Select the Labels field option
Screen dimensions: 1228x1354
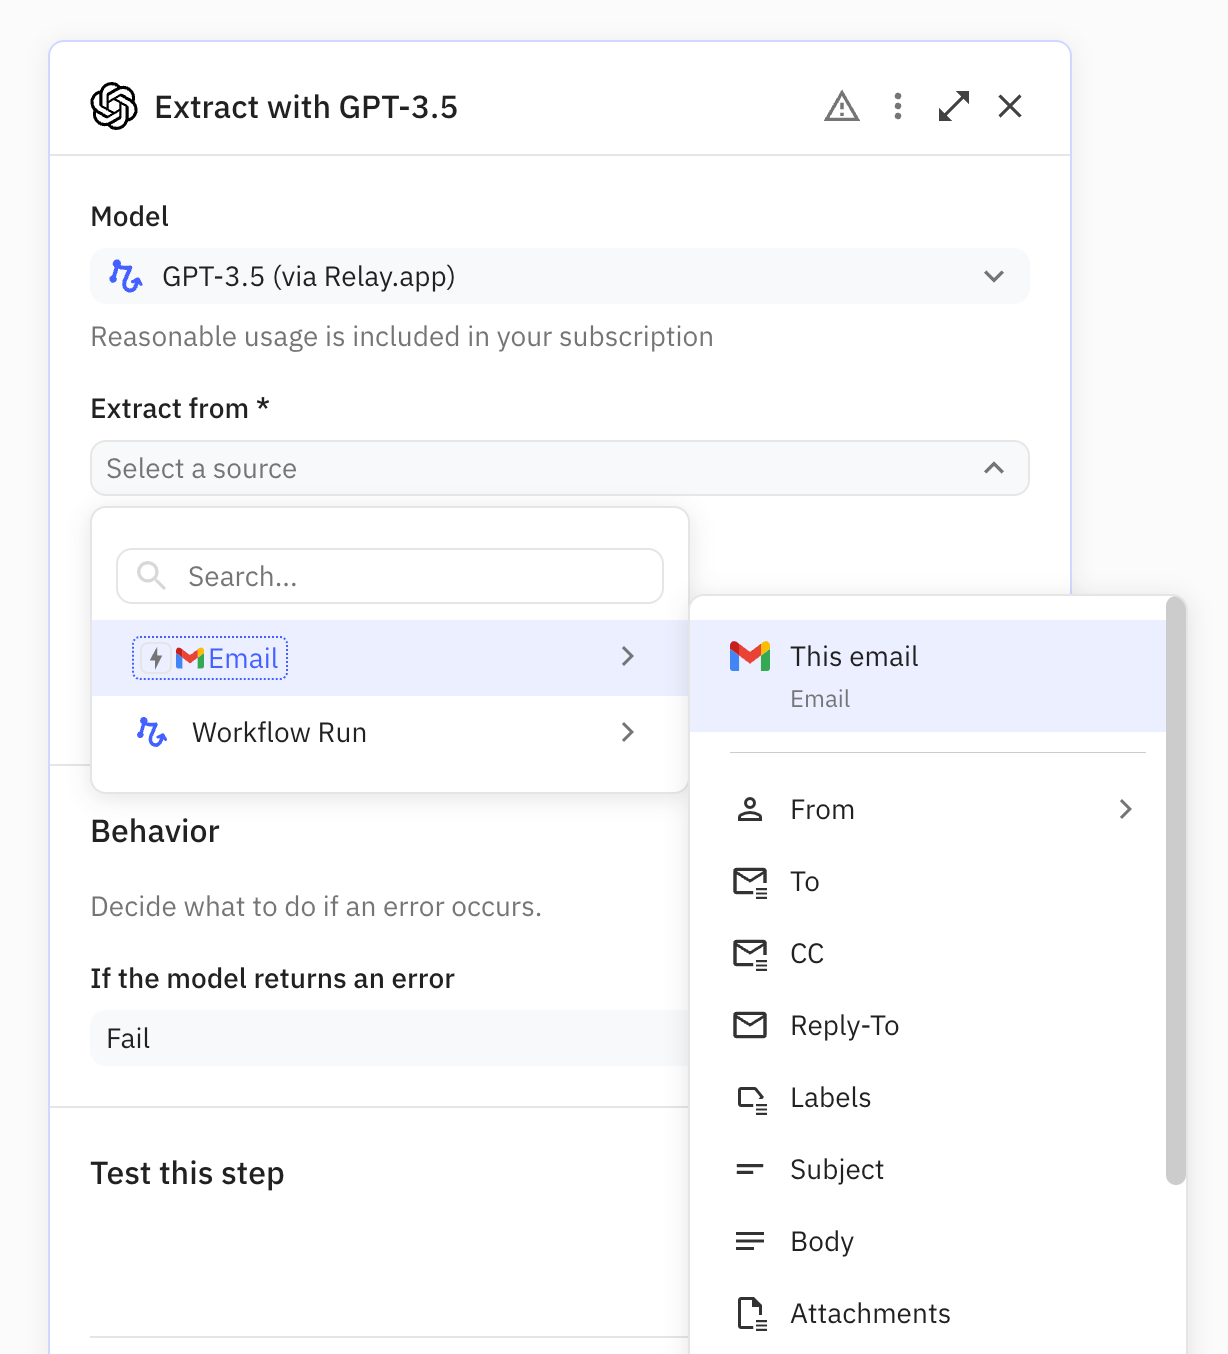point(928,1098)
